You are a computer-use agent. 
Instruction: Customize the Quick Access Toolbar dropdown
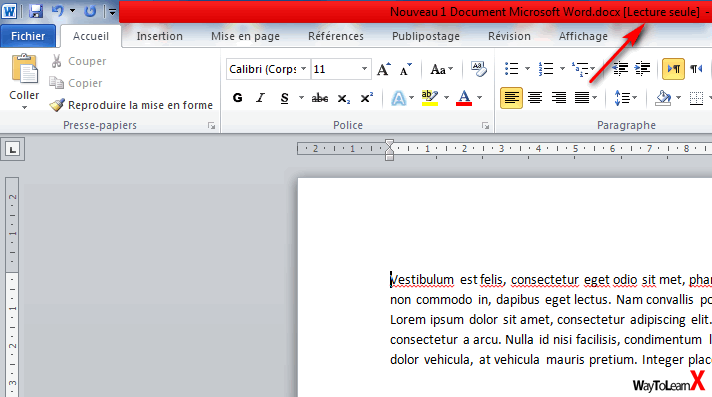112,12
